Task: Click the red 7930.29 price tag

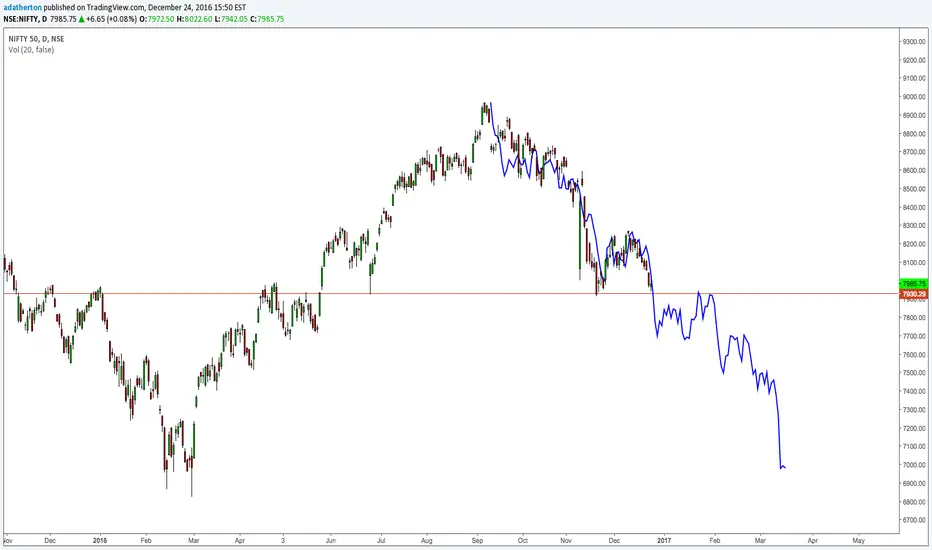Action: point(914,294)
